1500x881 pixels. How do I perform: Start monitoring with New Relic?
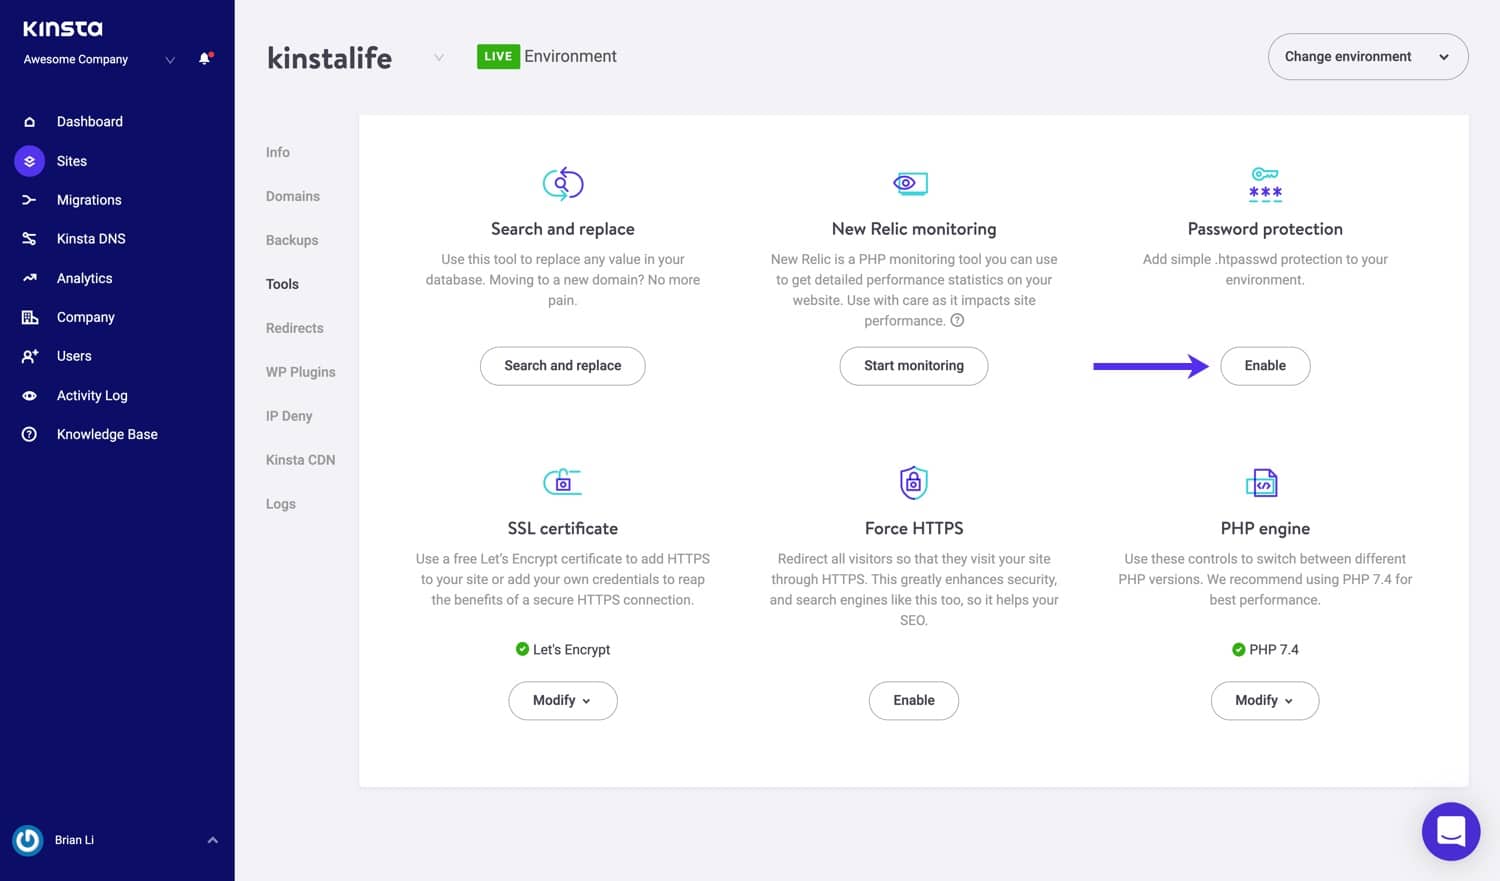coord(913,365)
